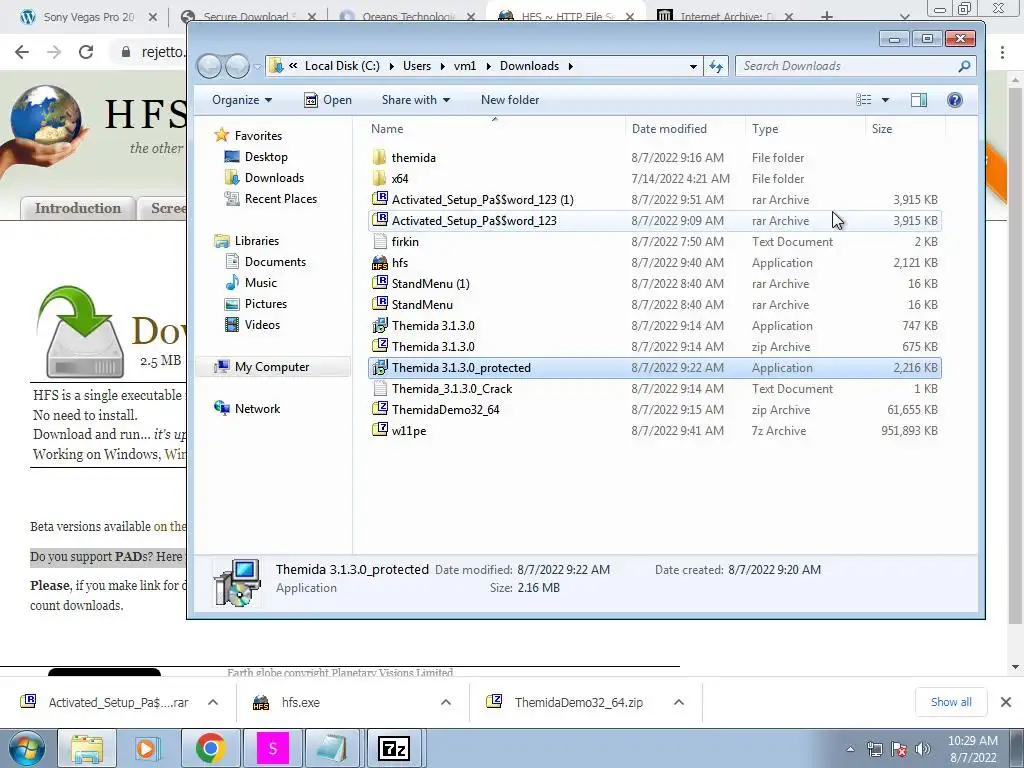Select Activated_Setup_Pa$$word_123 (1) rar icon

pos(379,199)
